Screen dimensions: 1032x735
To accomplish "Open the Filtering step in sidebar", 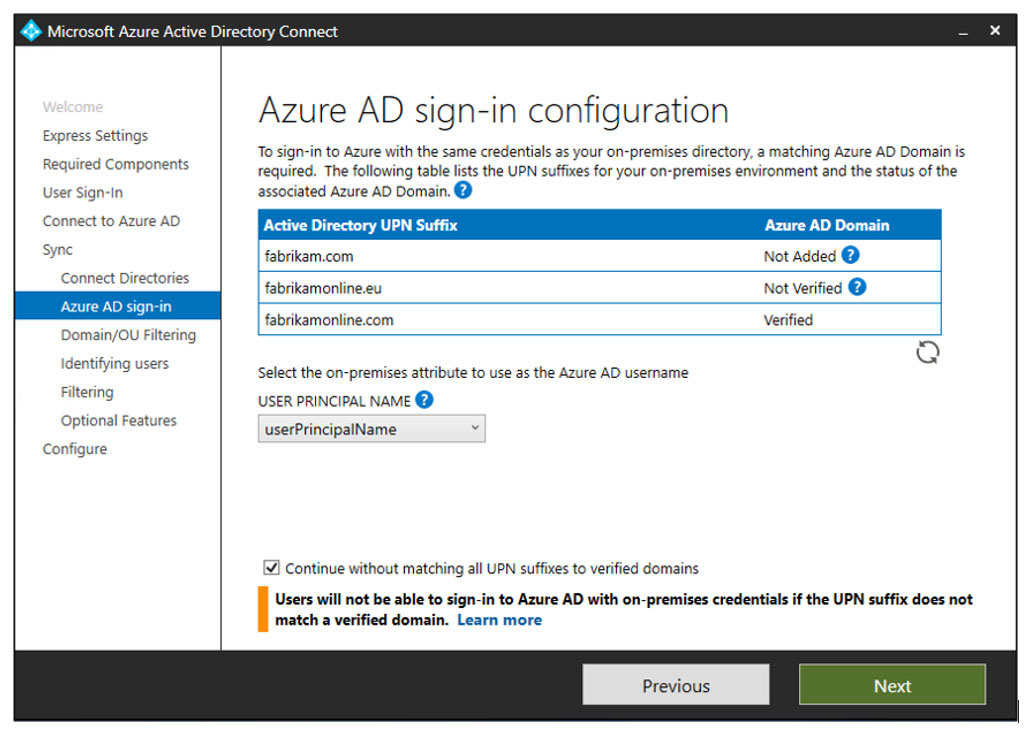I will coord(87,392).
